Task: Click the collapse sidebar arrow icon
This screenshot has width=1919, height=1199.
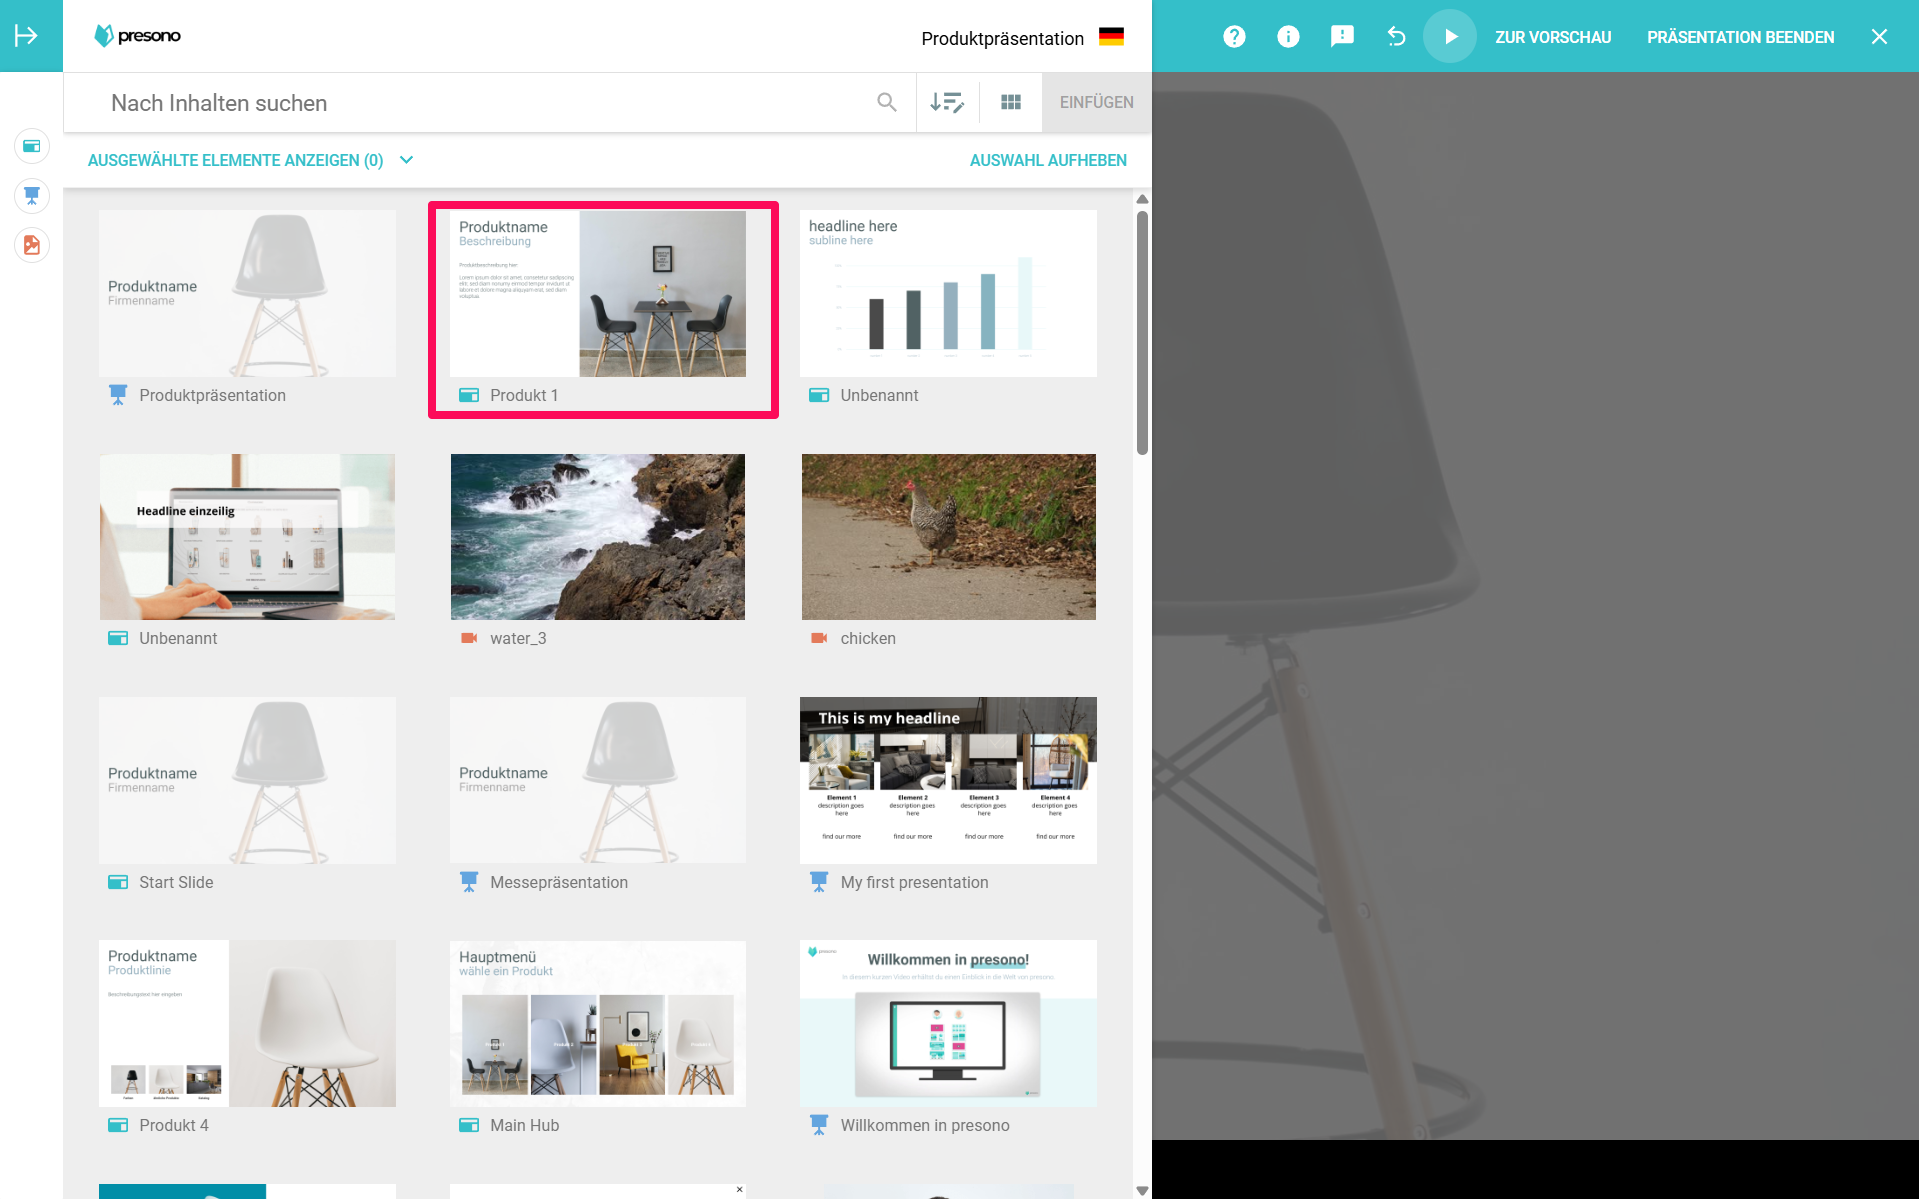Action: (26, 36)
